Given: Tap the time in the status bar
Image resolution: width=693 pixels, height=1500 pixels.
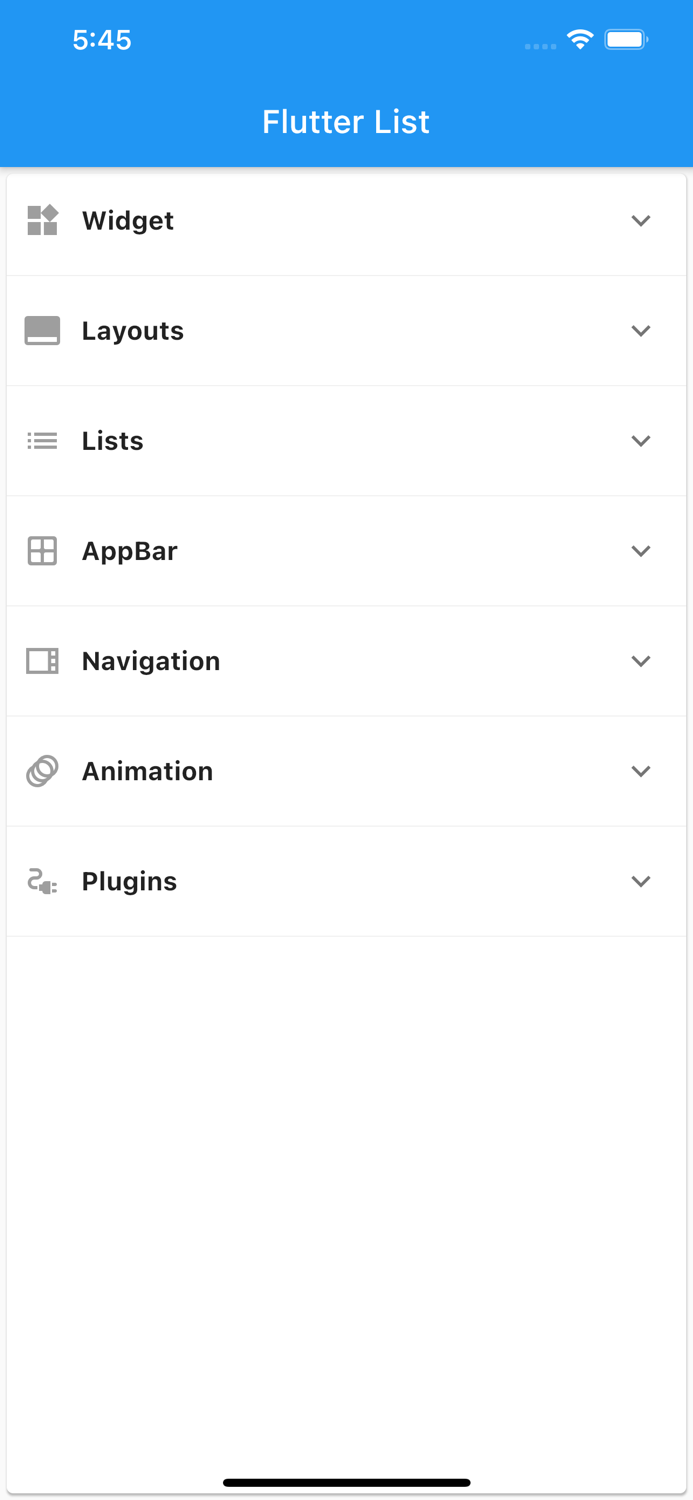Looking at the screenshot, I should click(102, 40).
